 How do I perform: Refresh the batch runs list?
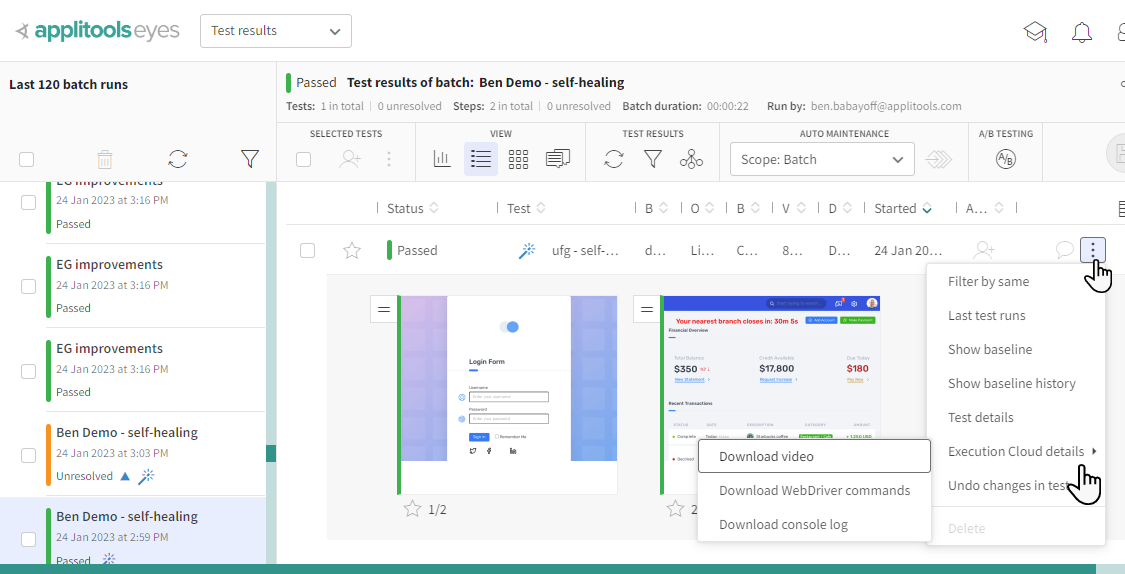coord(177,158)
